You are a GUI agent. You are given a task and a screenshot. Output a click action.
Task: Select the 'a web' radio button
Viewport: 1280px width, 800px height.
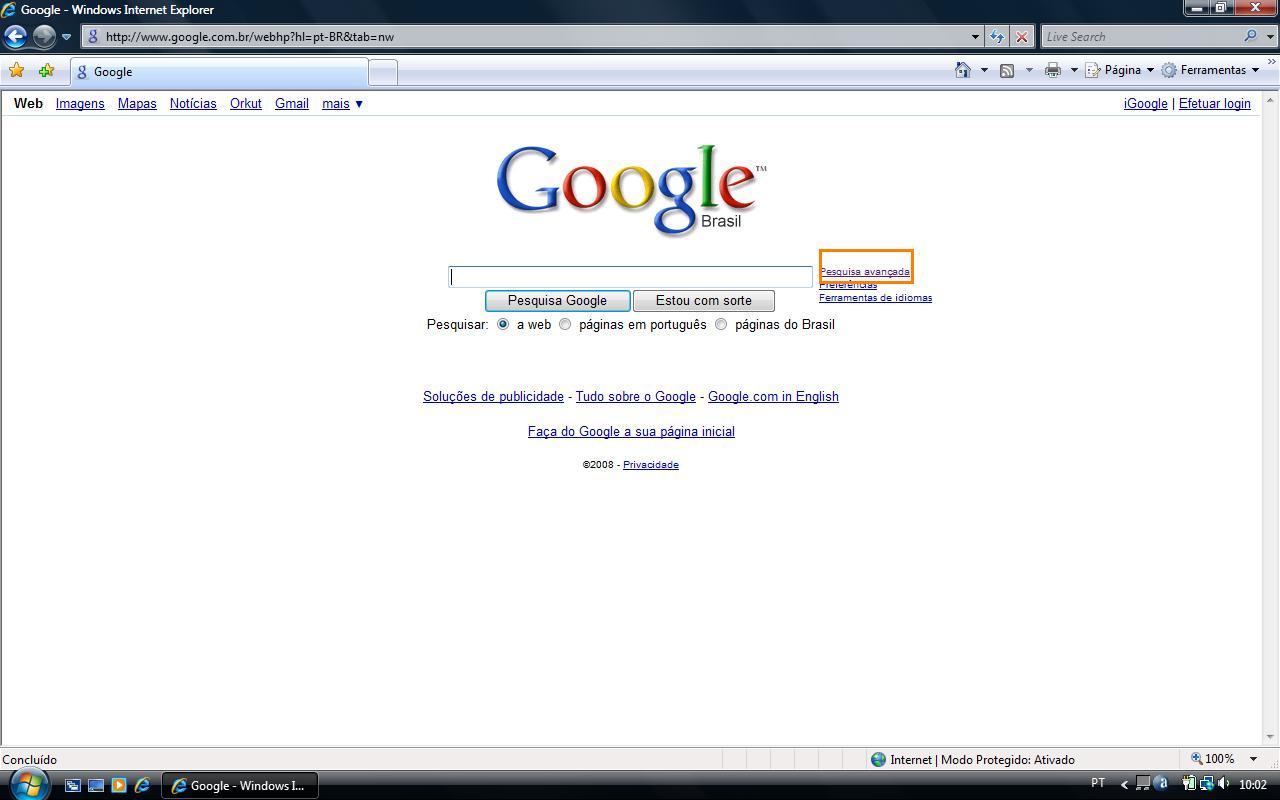(x=503, y=324)
